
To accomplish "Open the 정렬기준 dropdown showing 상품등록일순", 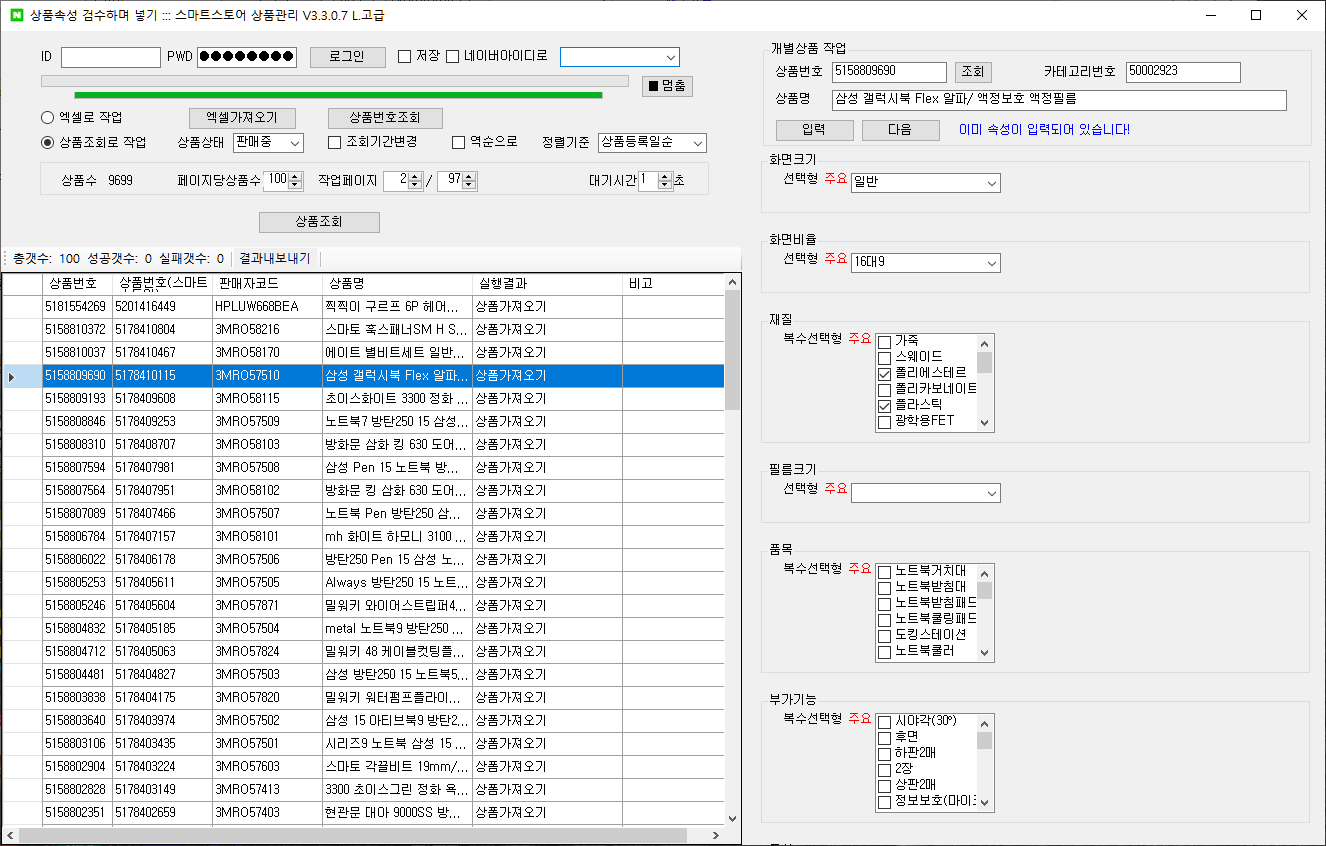I will point(652,143).
